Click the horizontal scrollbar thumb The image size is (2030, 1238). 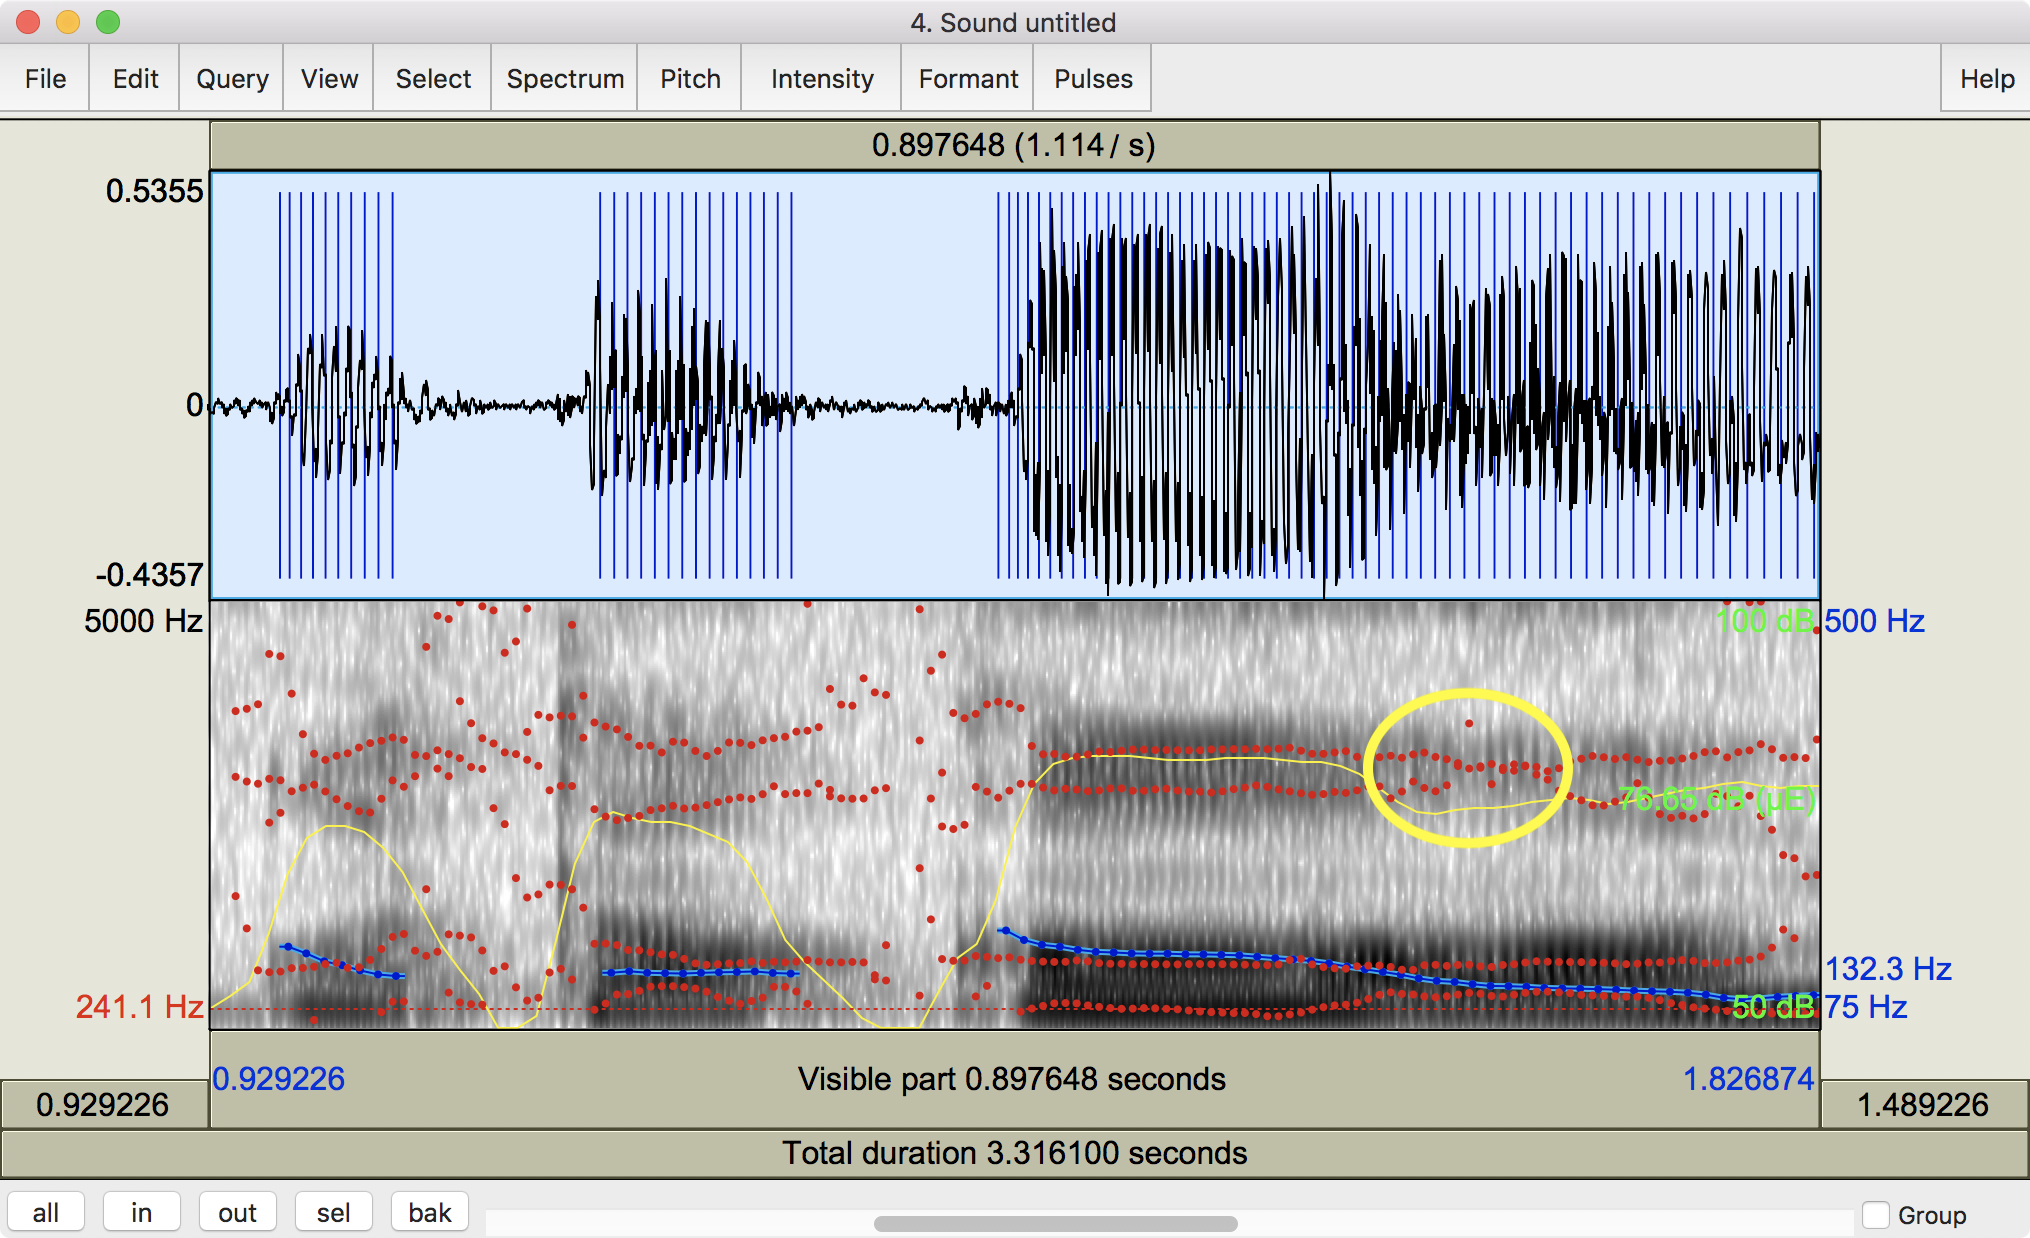coord(1055,1223)
